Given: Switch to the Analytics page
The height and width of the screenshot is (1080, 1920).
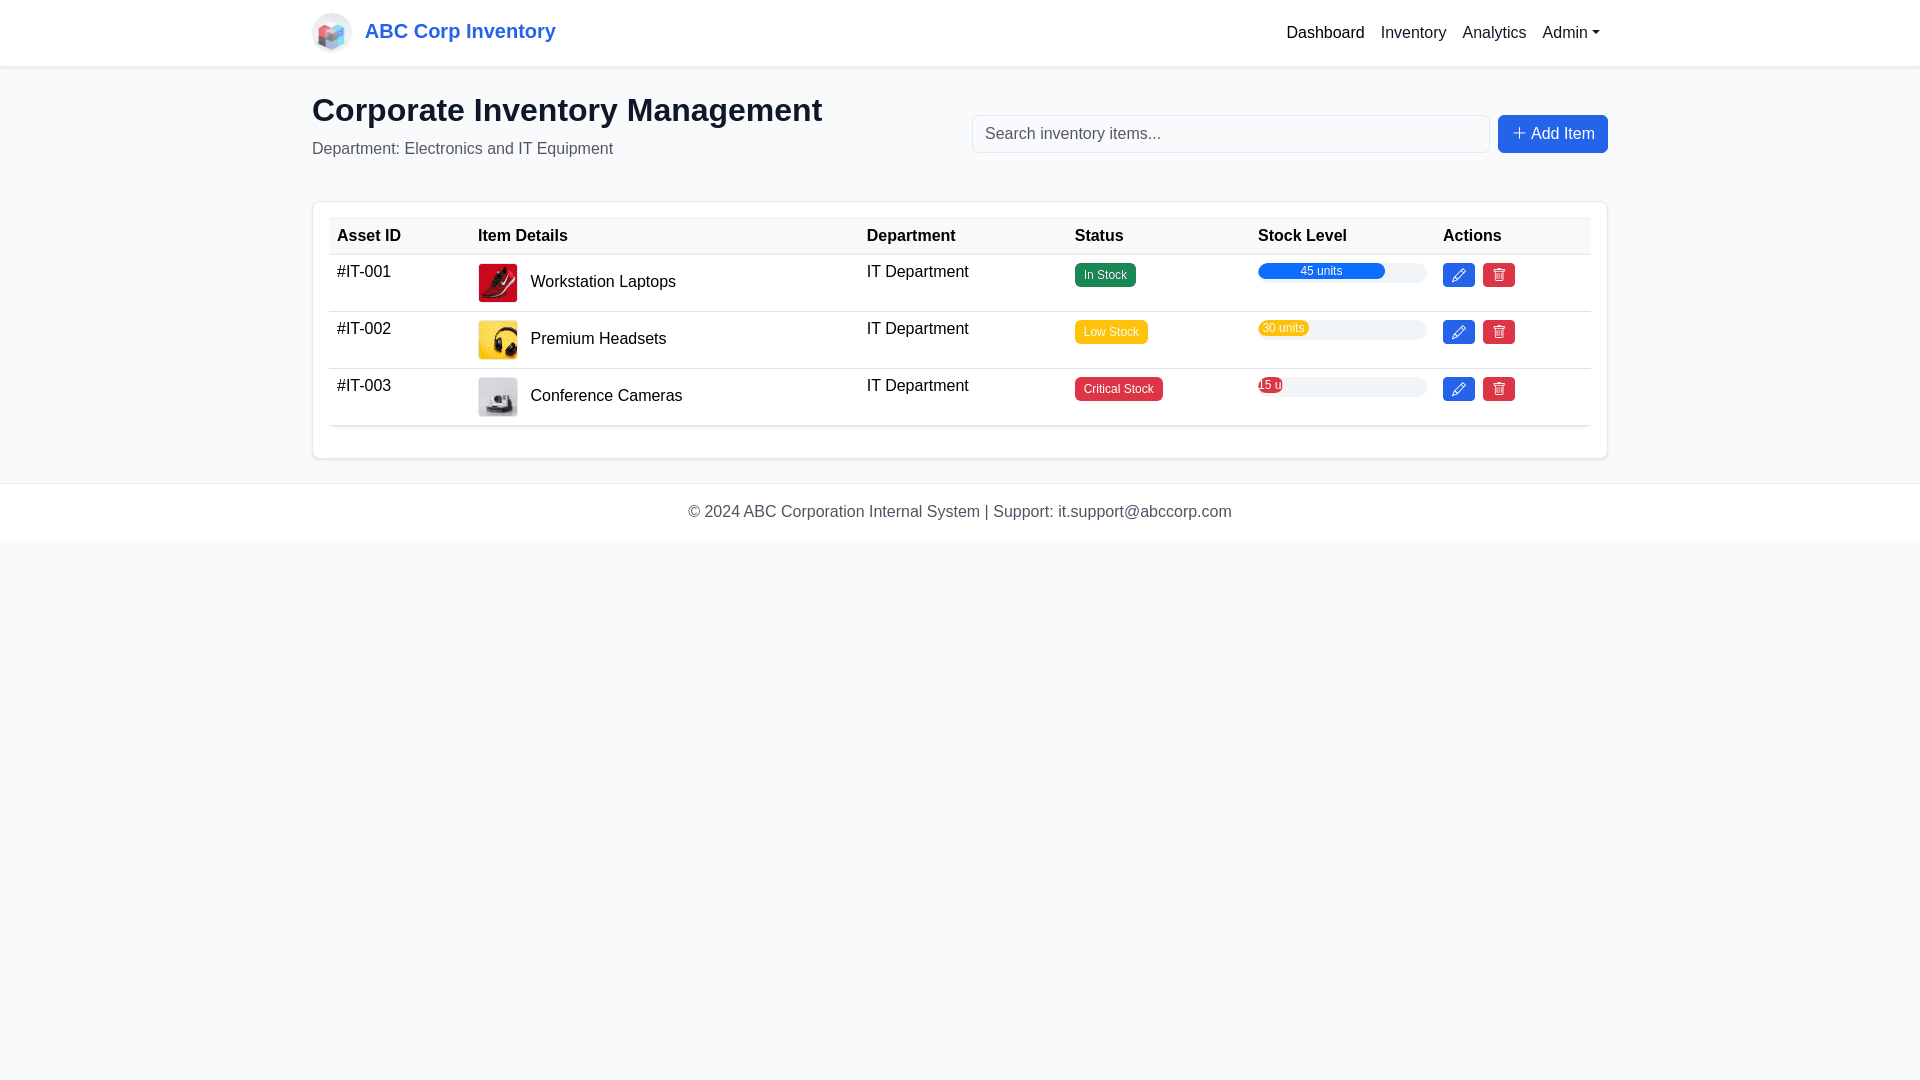Looking at the screenshot, I should [x=1493, y=33].
